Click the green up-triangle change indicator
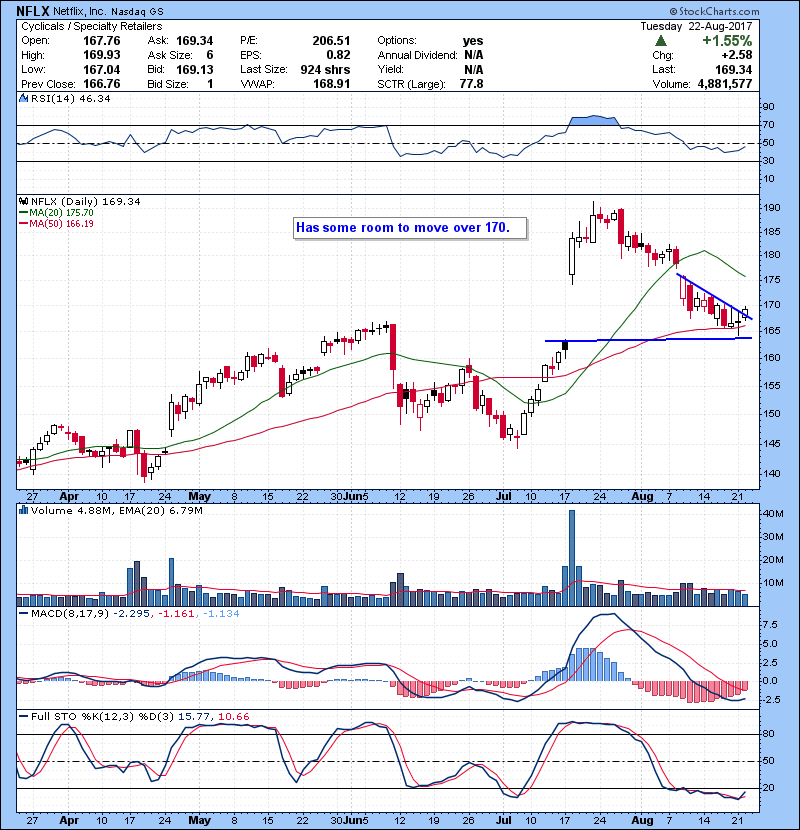800x830 pixels. coord(660,41)
